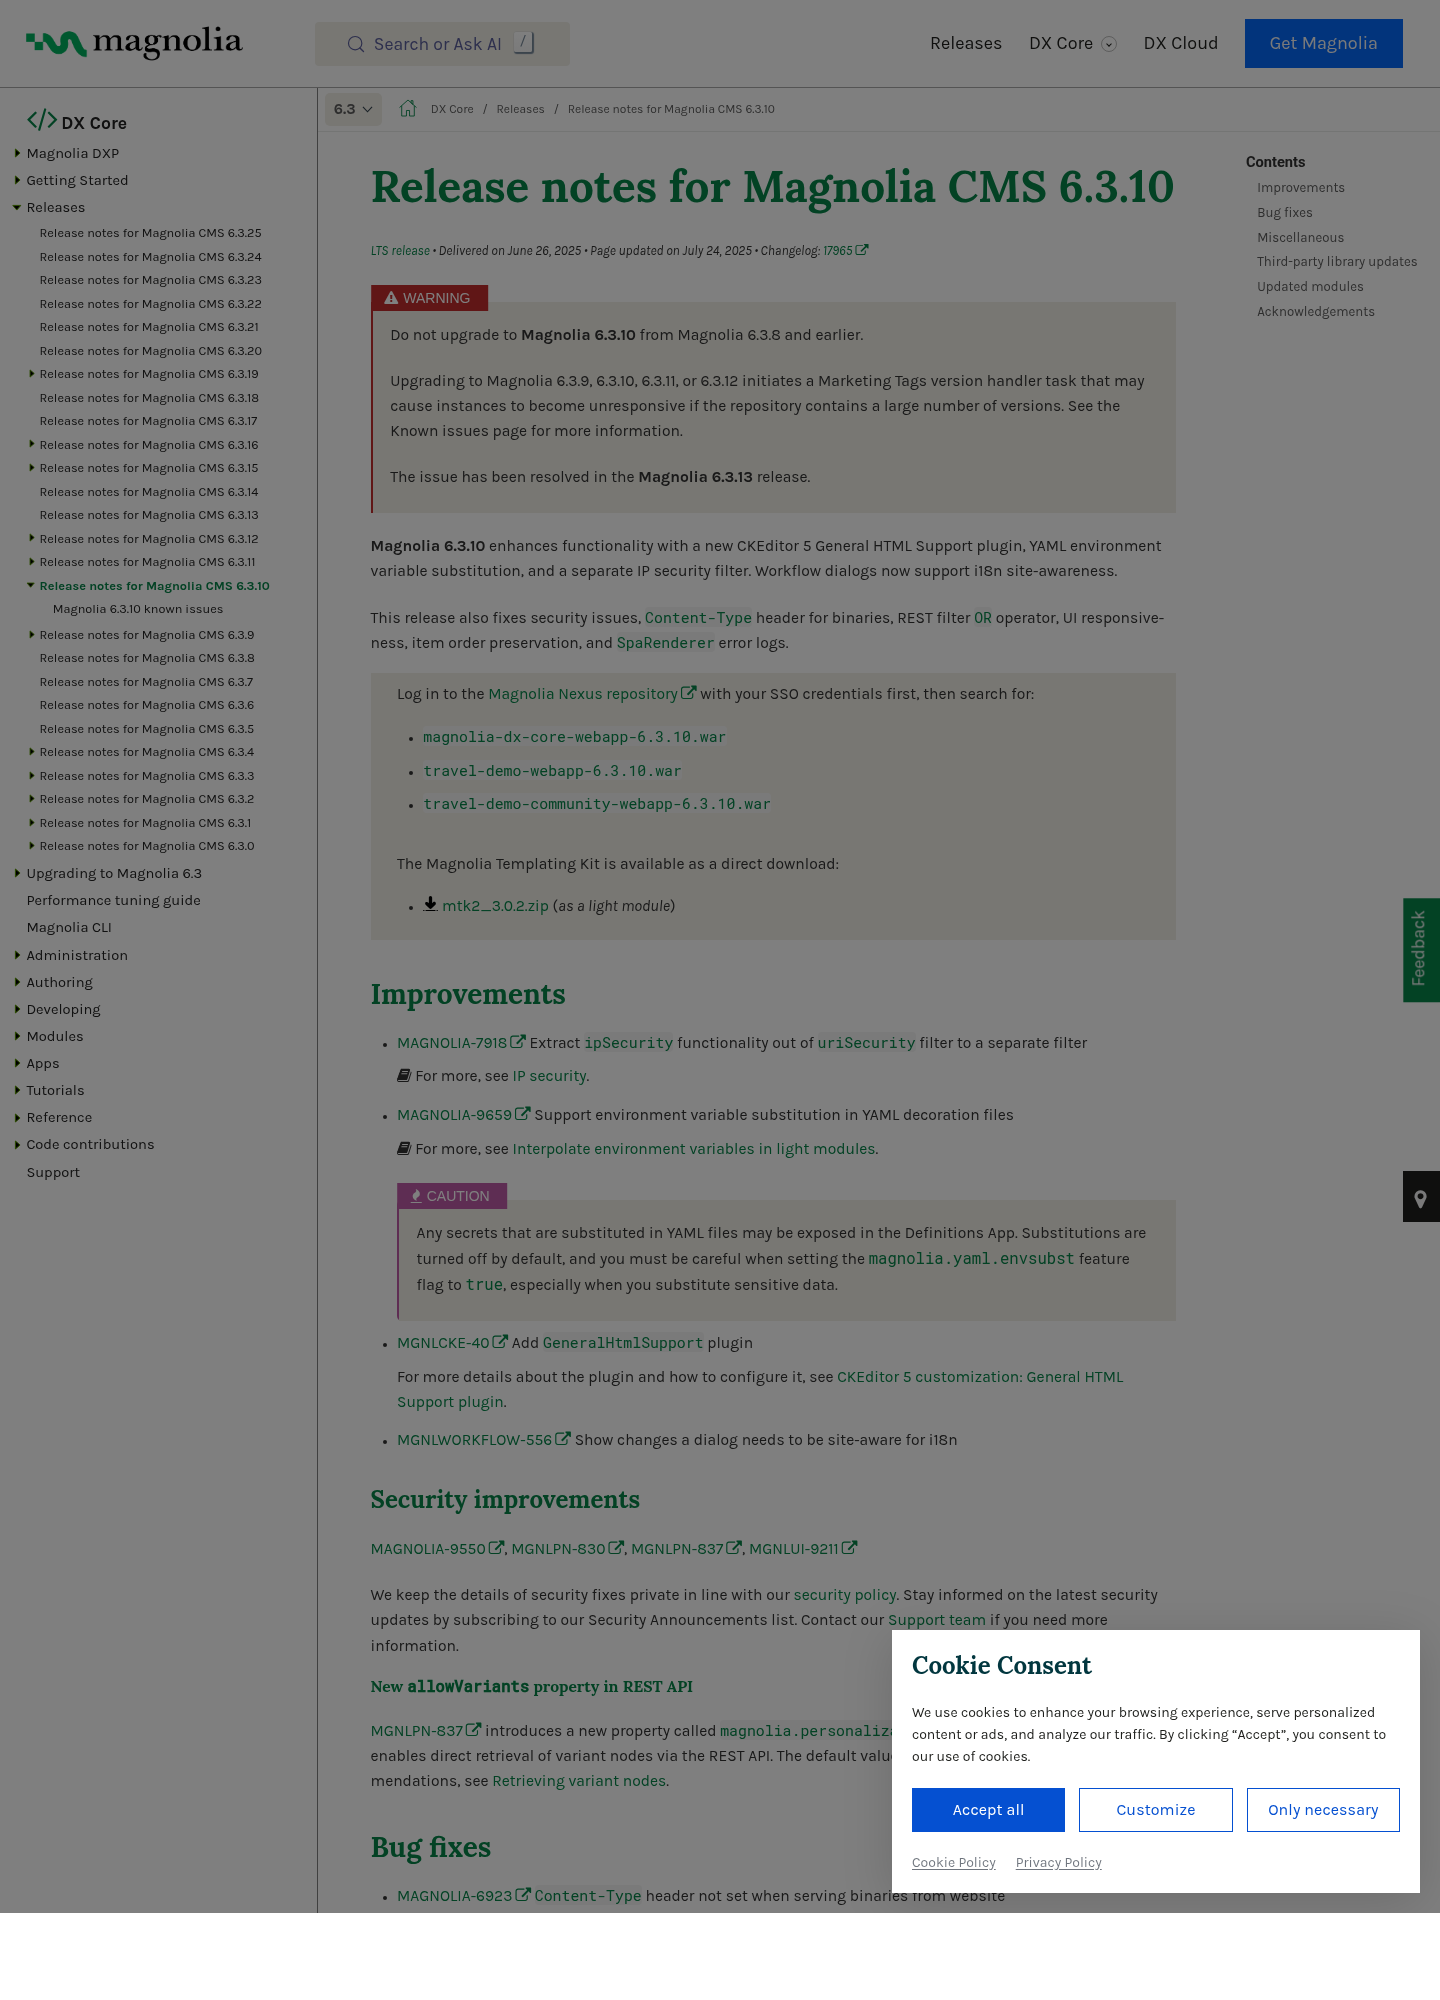Open the Cookie Policy link
The image size is (1440, 2000).
coord(954,1863)
